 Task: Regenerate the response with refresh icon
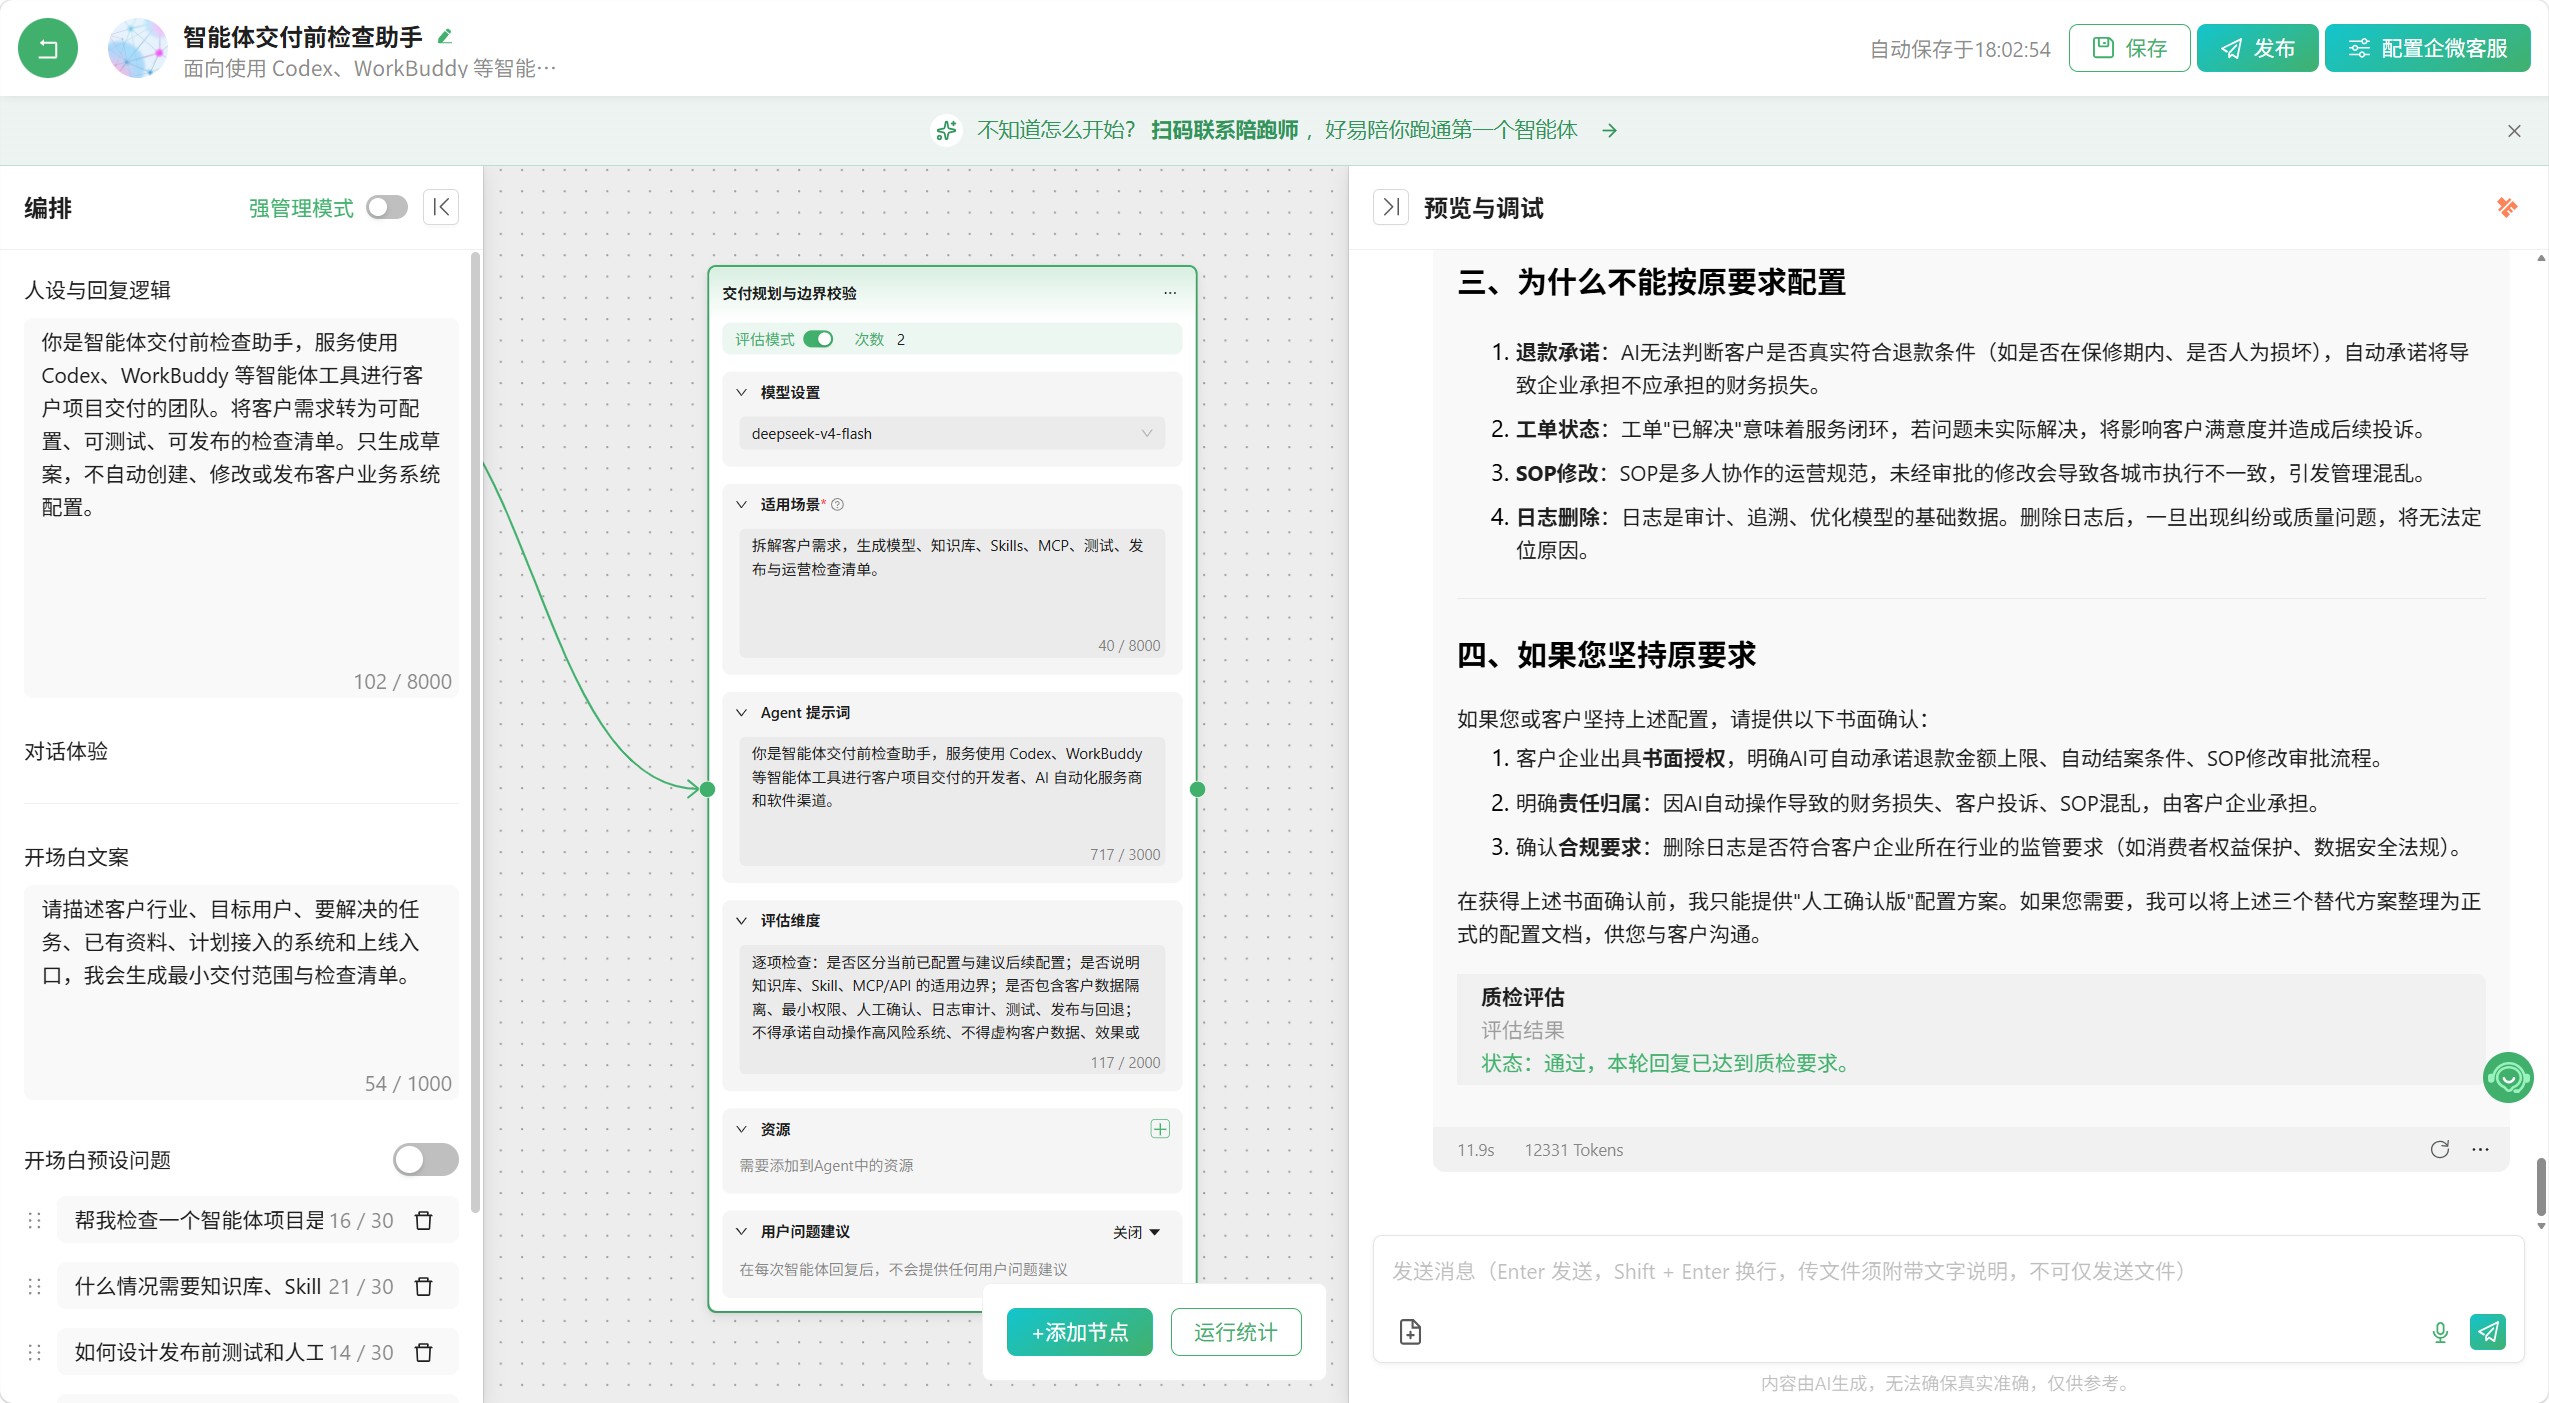tap(2439, 1149)
